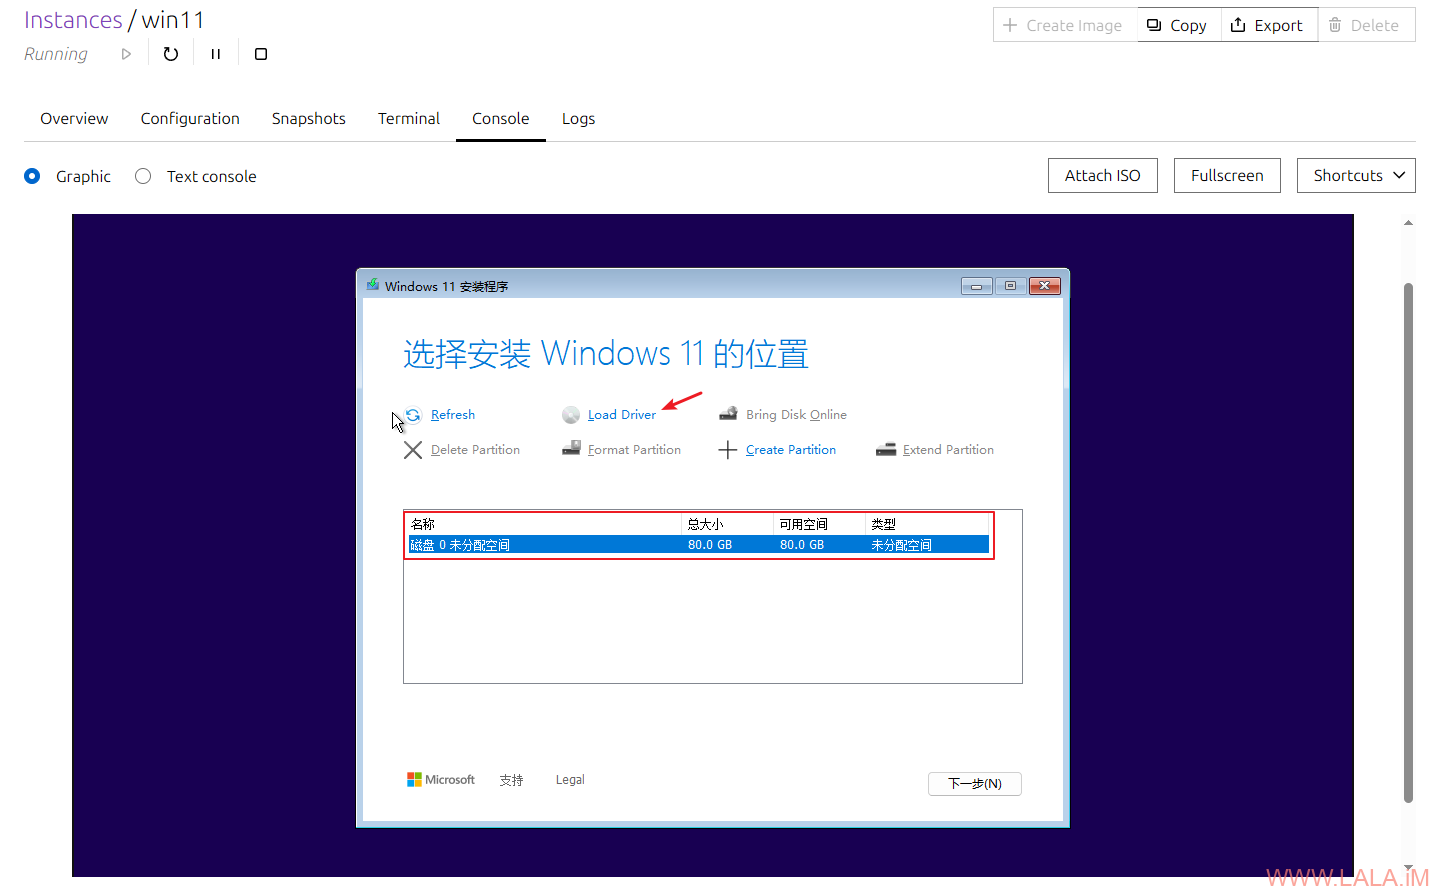Viewport: 1440px width, 895px height.
Task: Click the Load Driver disc icon
Action: [x=571, y=415]
